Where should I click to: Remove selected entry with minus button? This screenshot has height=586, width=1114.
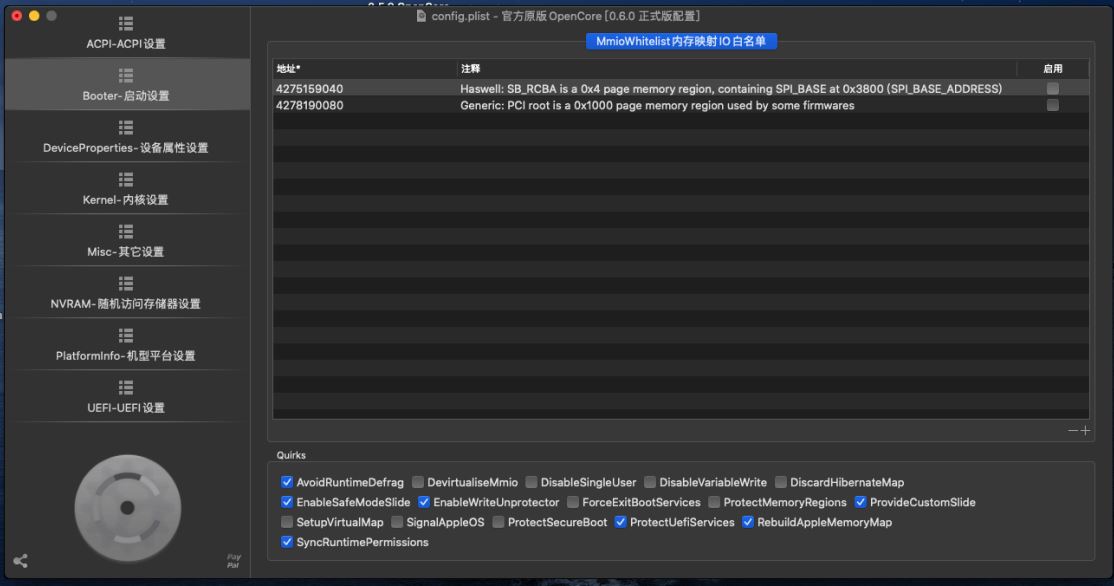pyautogui.click(x=1073, y=430)
